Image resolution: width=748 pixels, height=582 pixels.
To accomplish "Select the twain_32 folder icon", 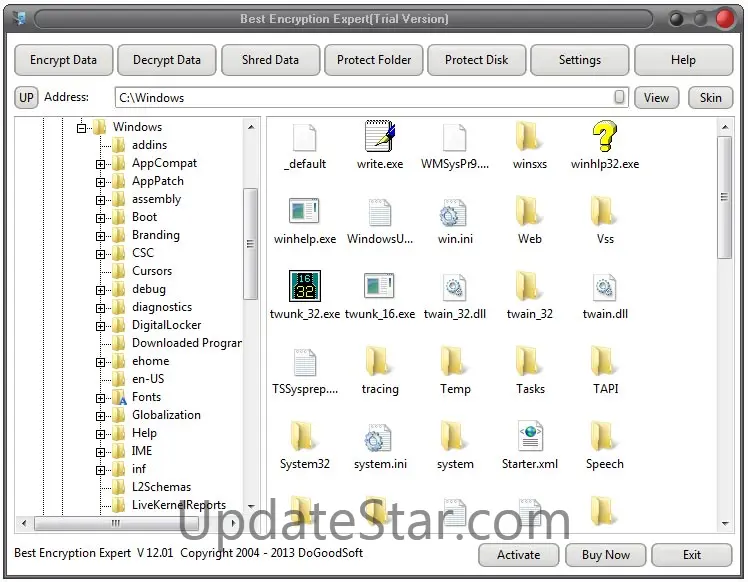I will coord(529,286).
